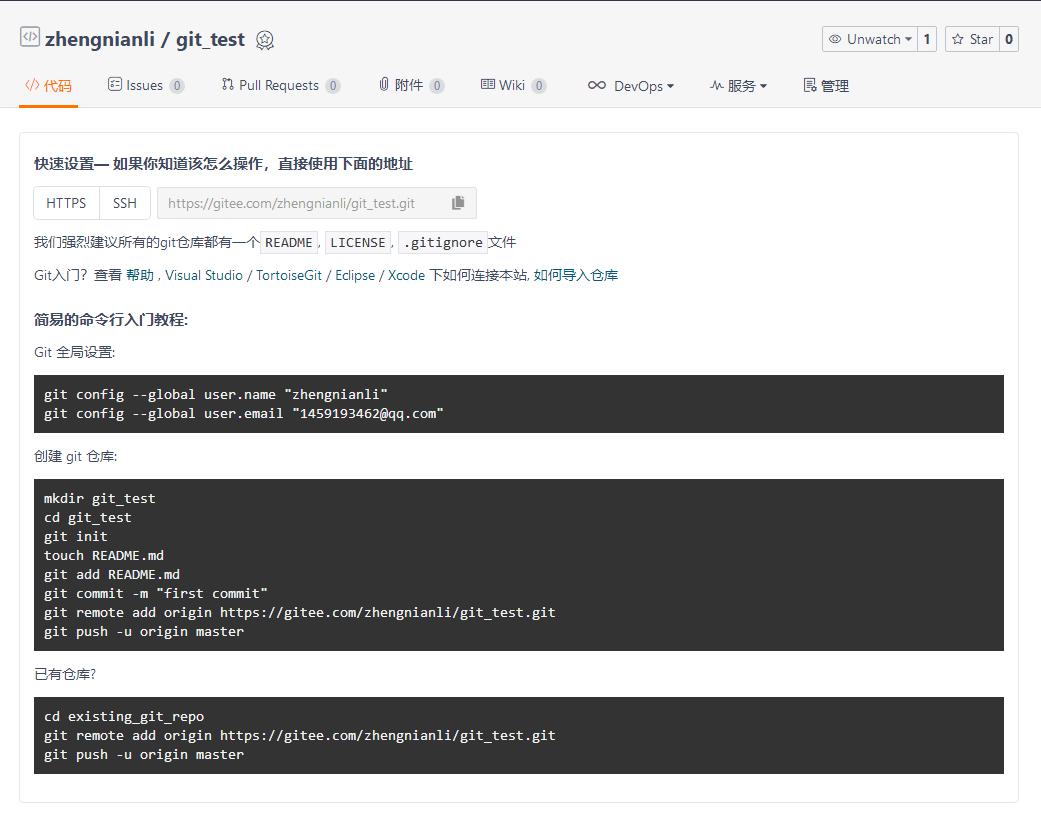The height and width of the screenshot is (814, 1041).
Task: Create a README file link
Action: coord(289,242)
